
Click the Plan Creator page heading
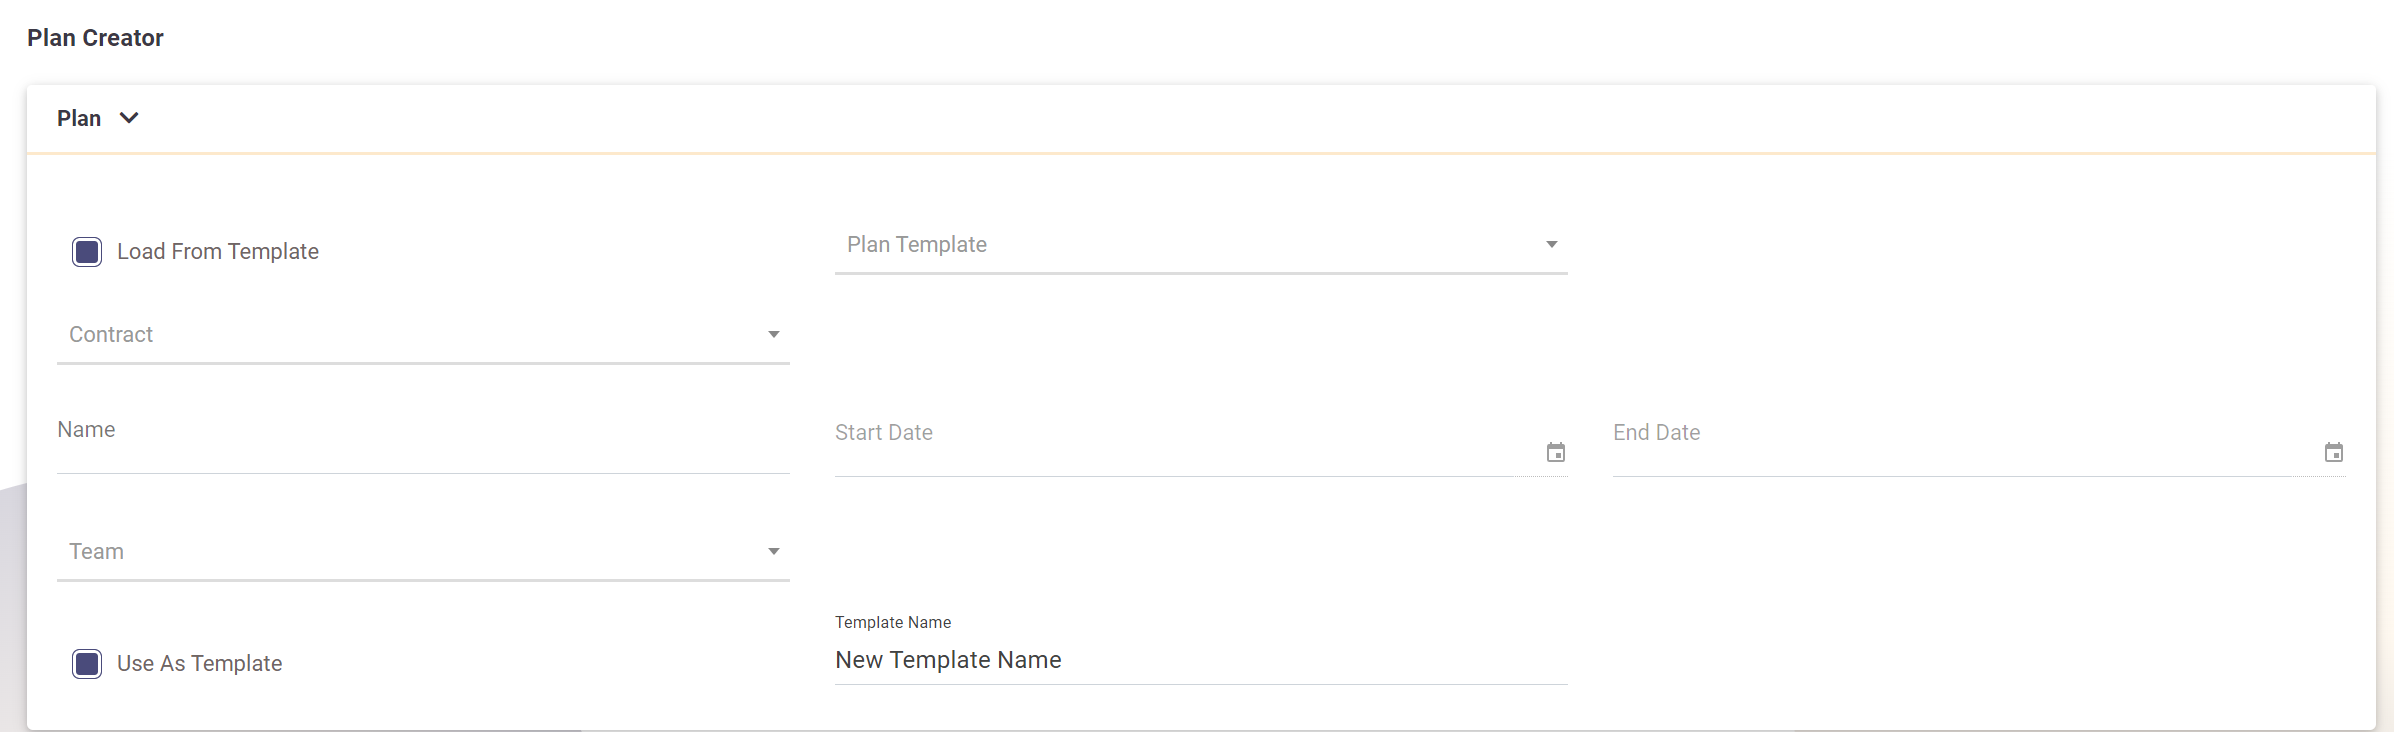click(95, 38)
